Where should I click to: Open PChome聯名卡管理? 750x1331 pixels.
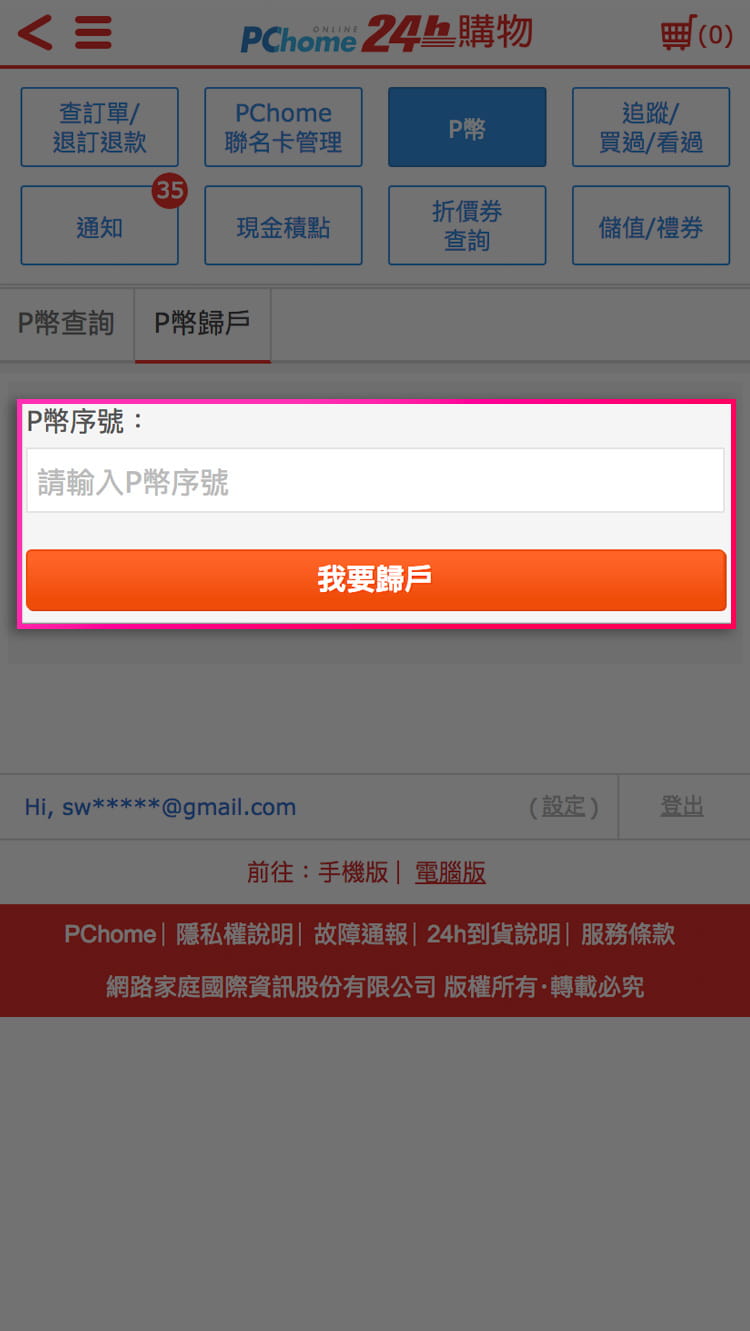click(x=284, y=127)
